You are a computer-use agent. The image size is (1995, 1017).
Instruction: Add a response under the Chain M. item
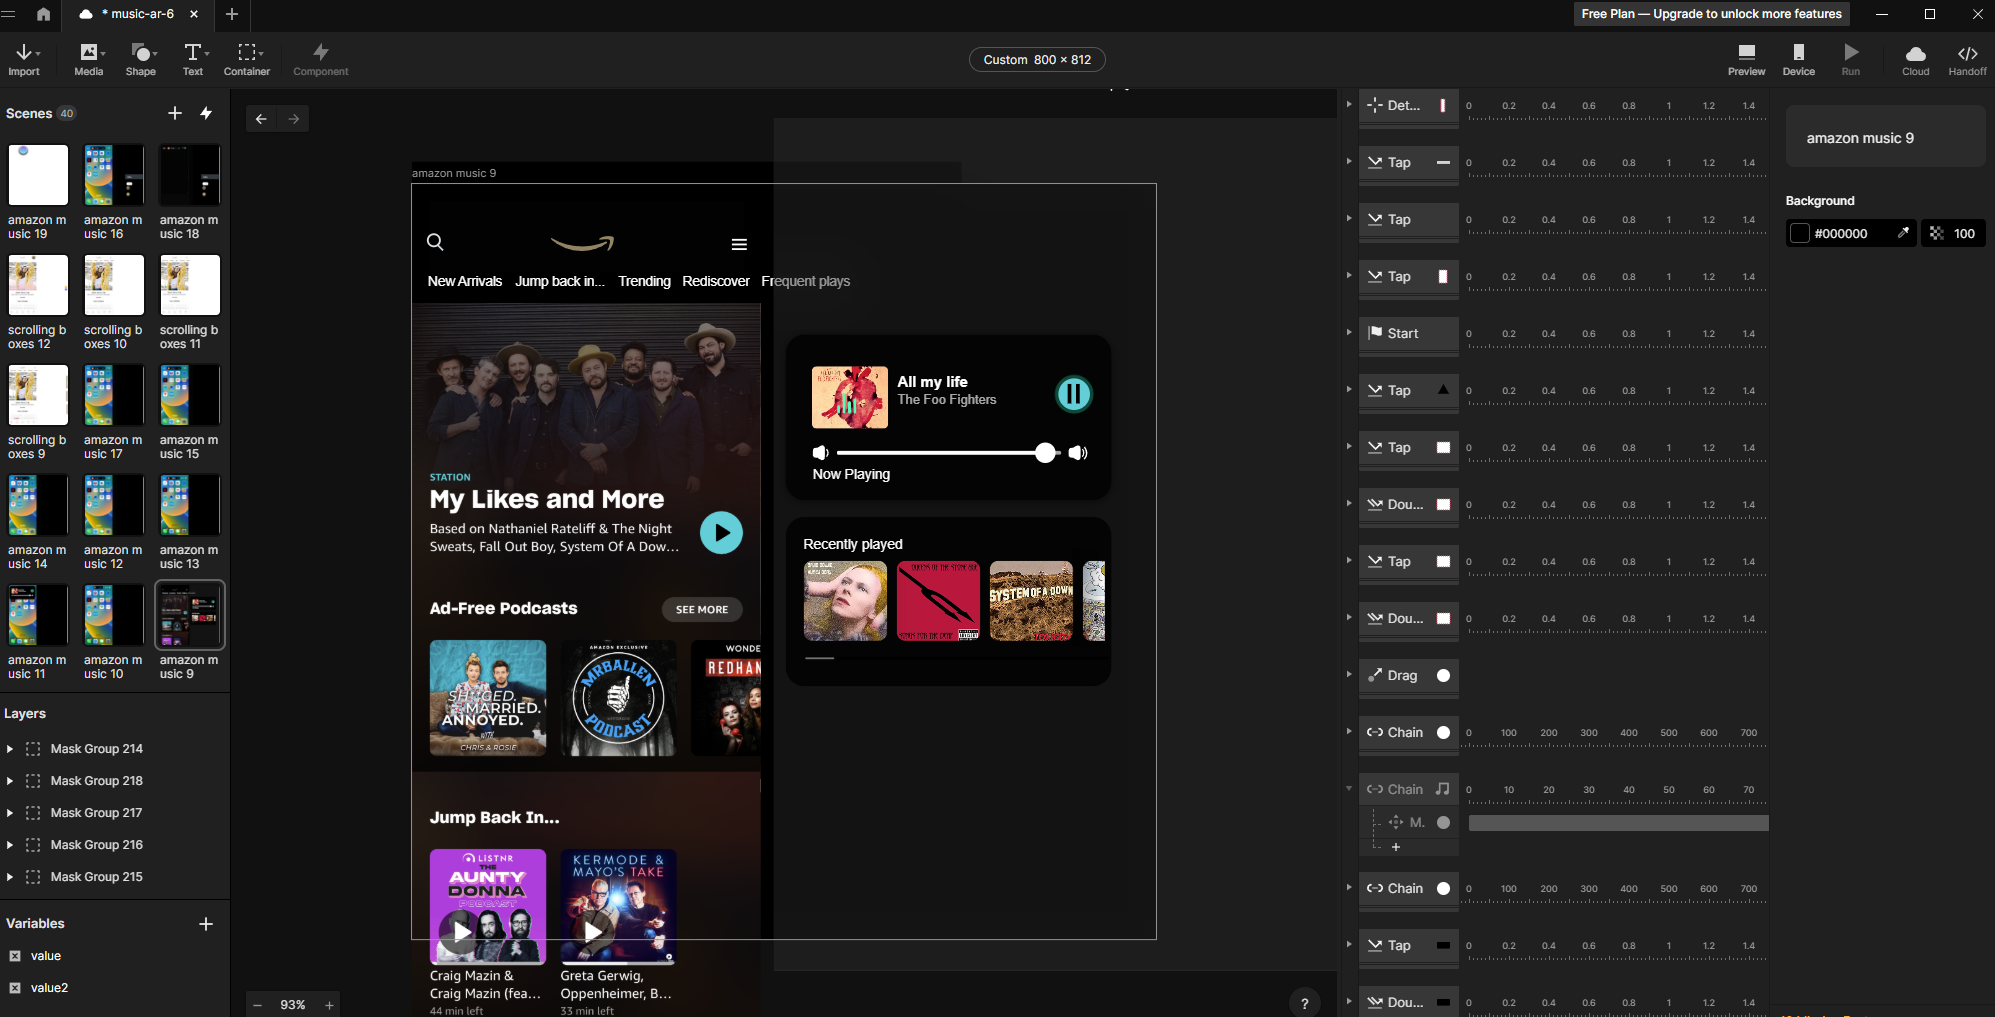[1396, 847]
